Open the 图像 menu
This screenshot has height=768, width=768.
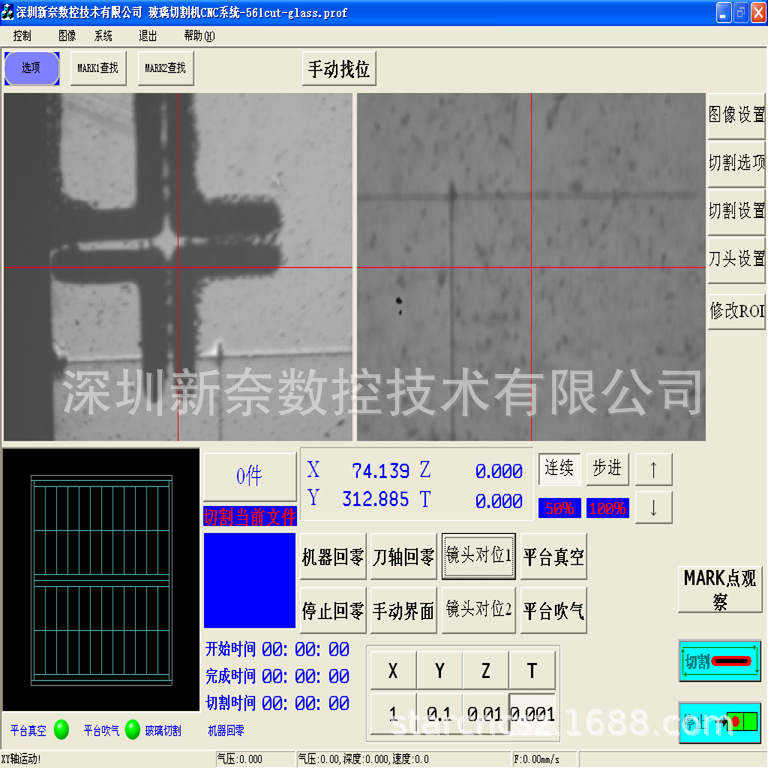[x=67, y=35]
